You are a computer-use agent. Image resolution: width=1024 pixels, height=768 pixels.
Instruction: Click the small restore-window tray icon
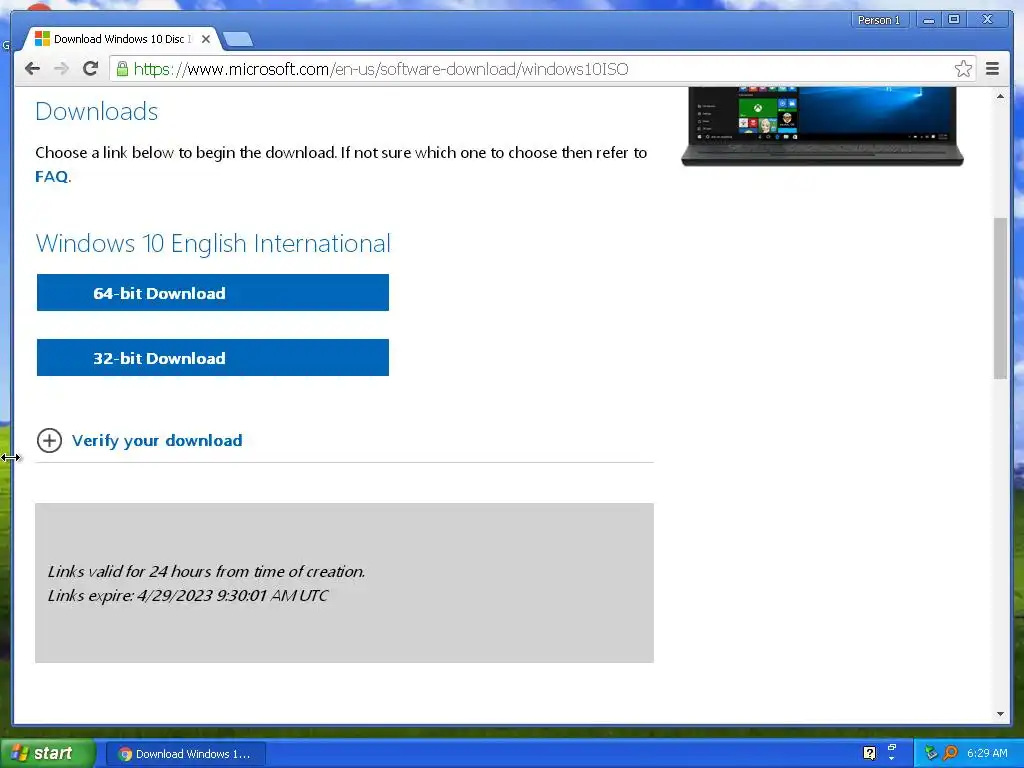click(891, 748)
